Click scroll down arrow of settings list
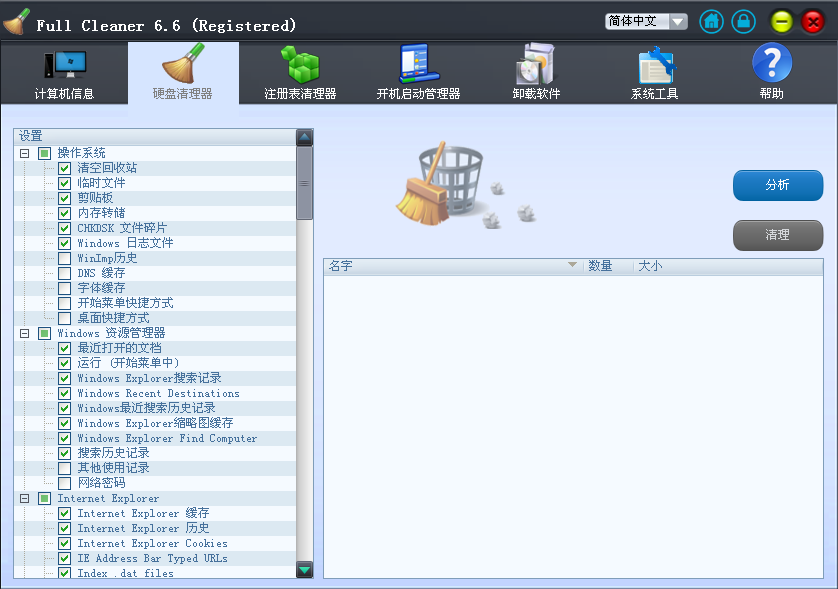Viewport: 838px width, 589px height. [x=305, y=570]
